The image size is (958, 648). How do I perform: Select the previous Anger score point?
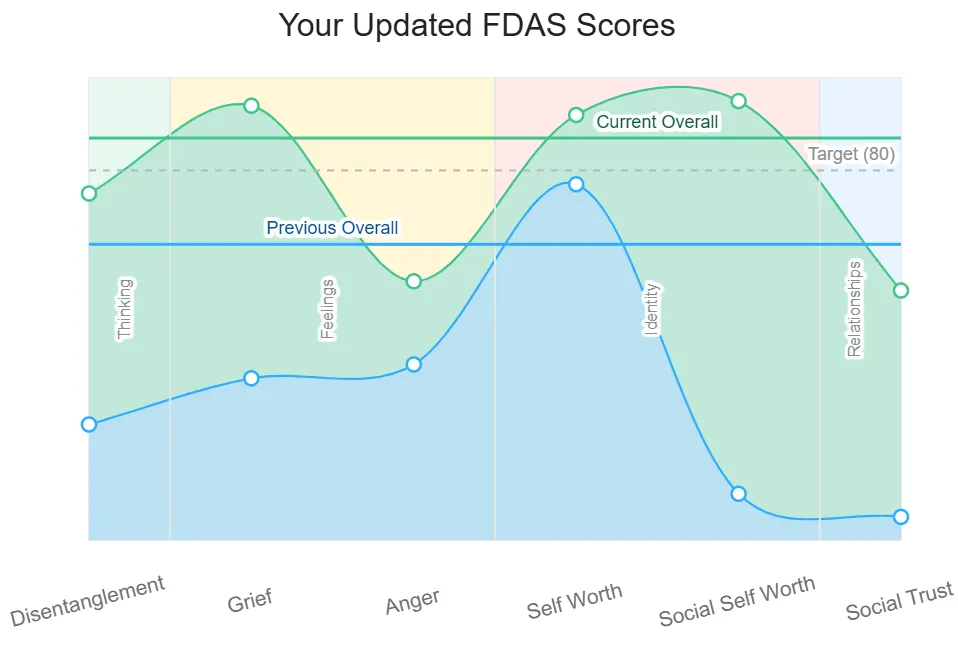(414, 364)
